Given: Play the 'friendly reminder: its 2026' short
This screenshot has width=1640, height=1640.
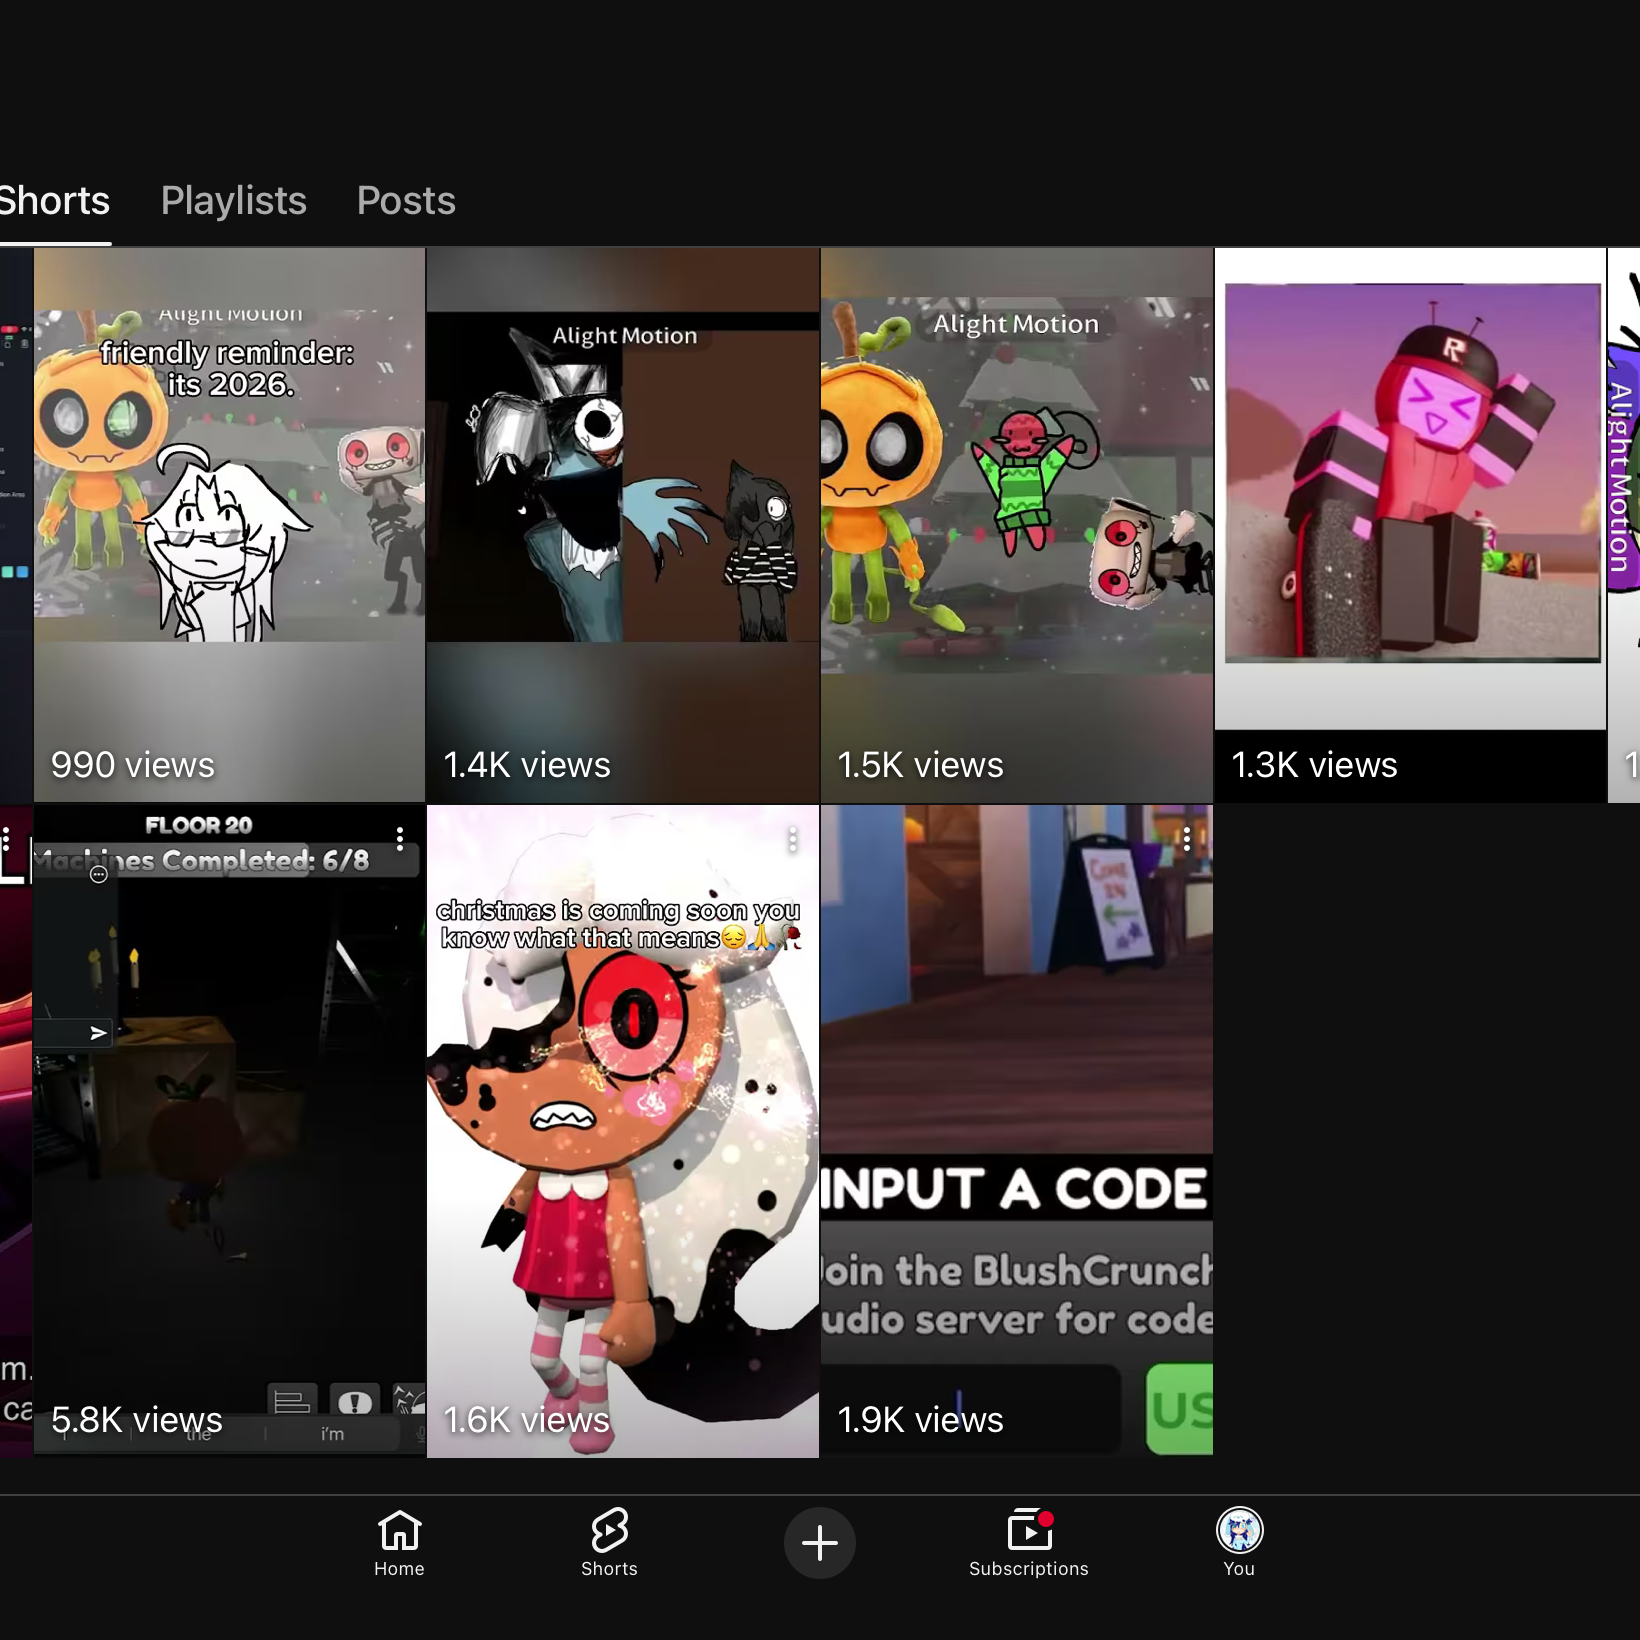Looking at the screenshot, I should (229, 525).
